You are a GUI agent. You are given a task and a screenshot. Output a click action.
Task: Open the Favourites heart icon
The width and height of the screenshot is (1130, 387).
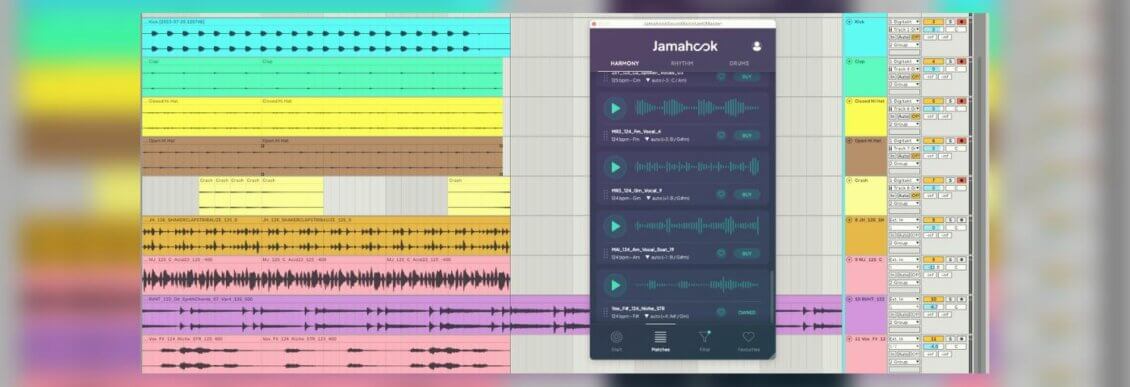coord(748,340)
